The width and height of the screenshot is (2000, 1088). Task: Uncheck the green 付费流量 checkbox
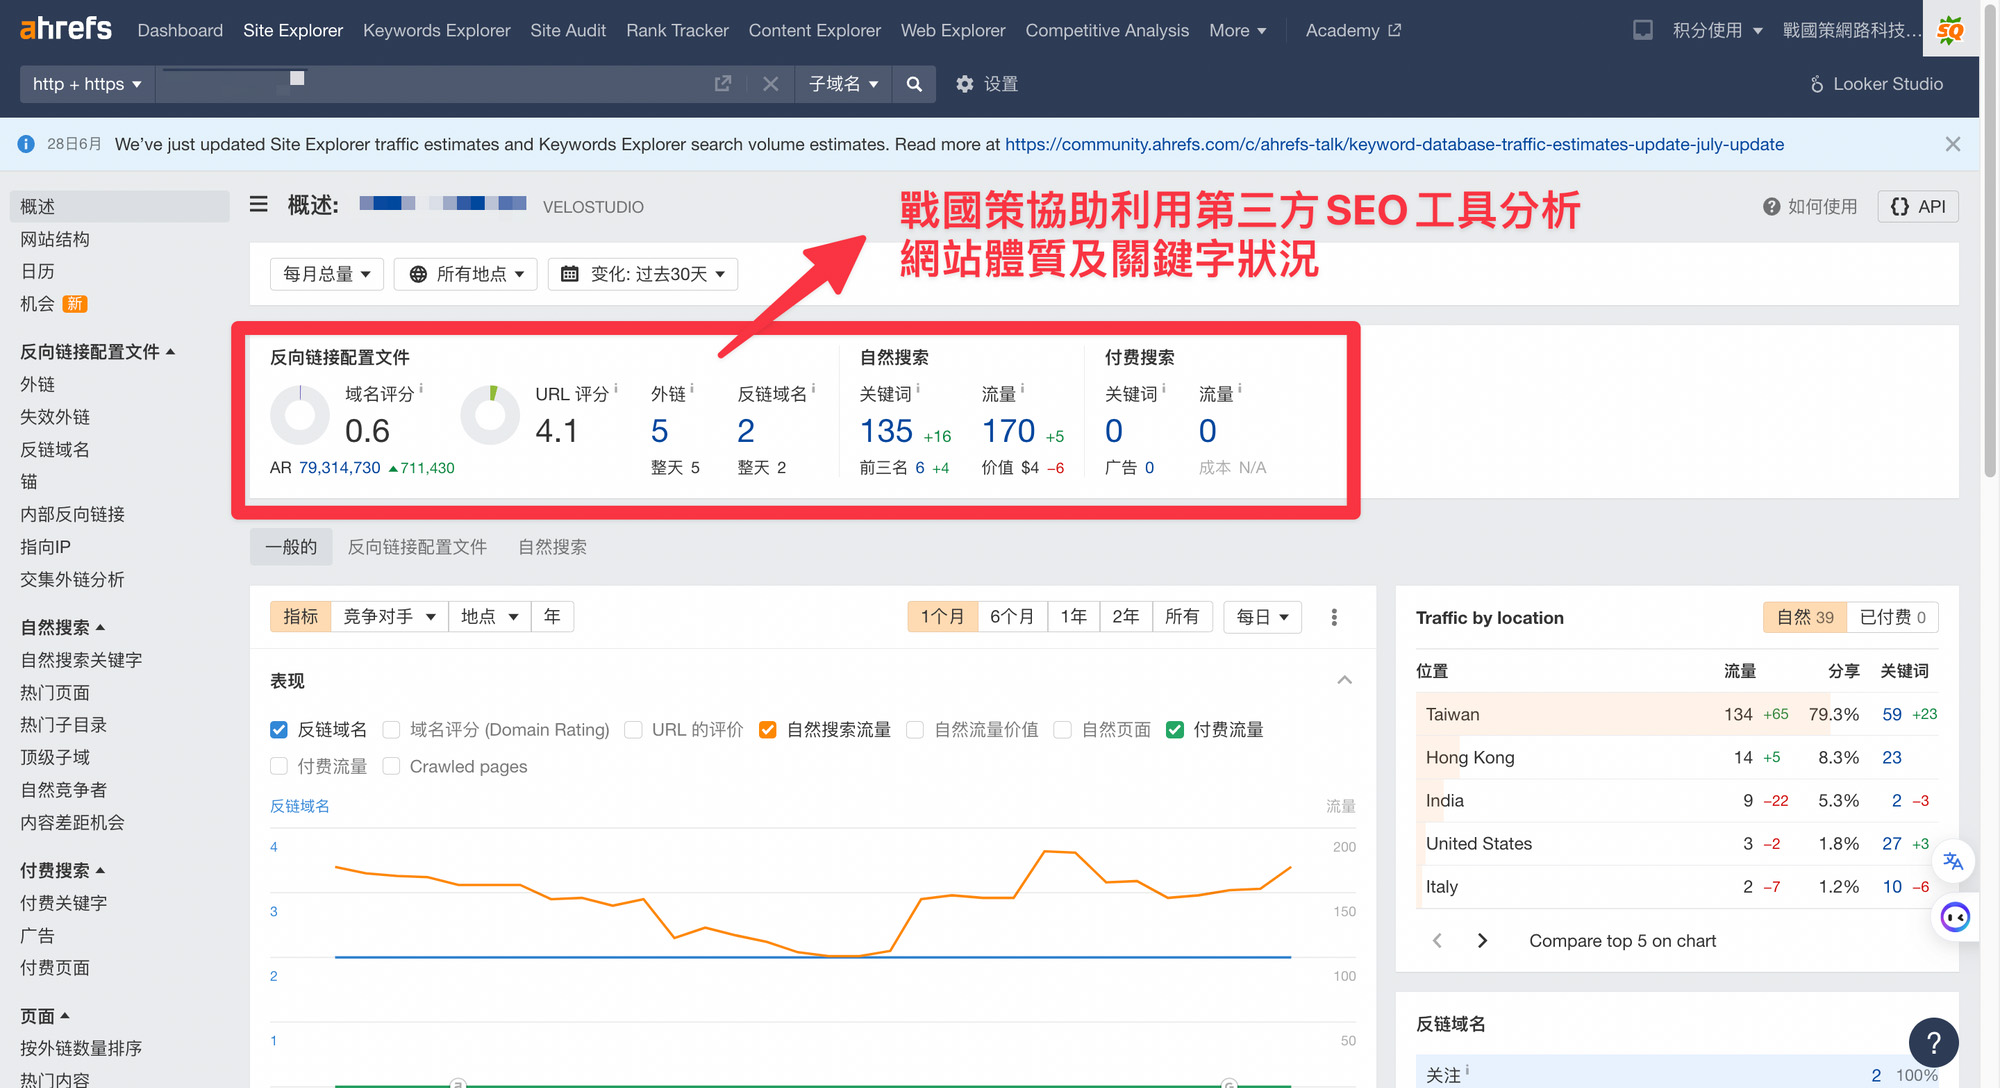coord(1175,730)
